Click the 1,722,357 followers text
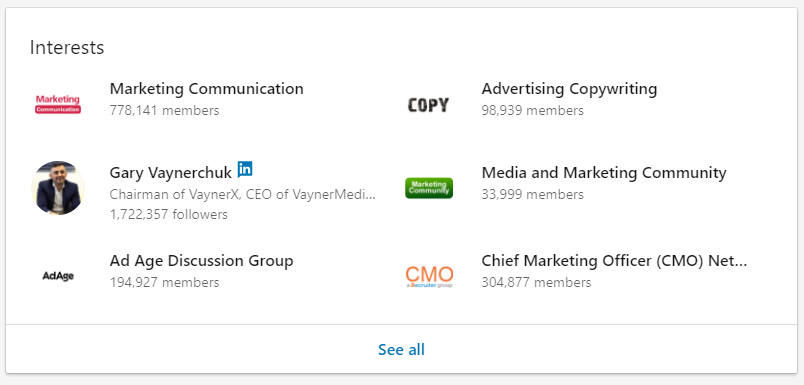This screenshot has height=385, width=804. pos(169,214)
